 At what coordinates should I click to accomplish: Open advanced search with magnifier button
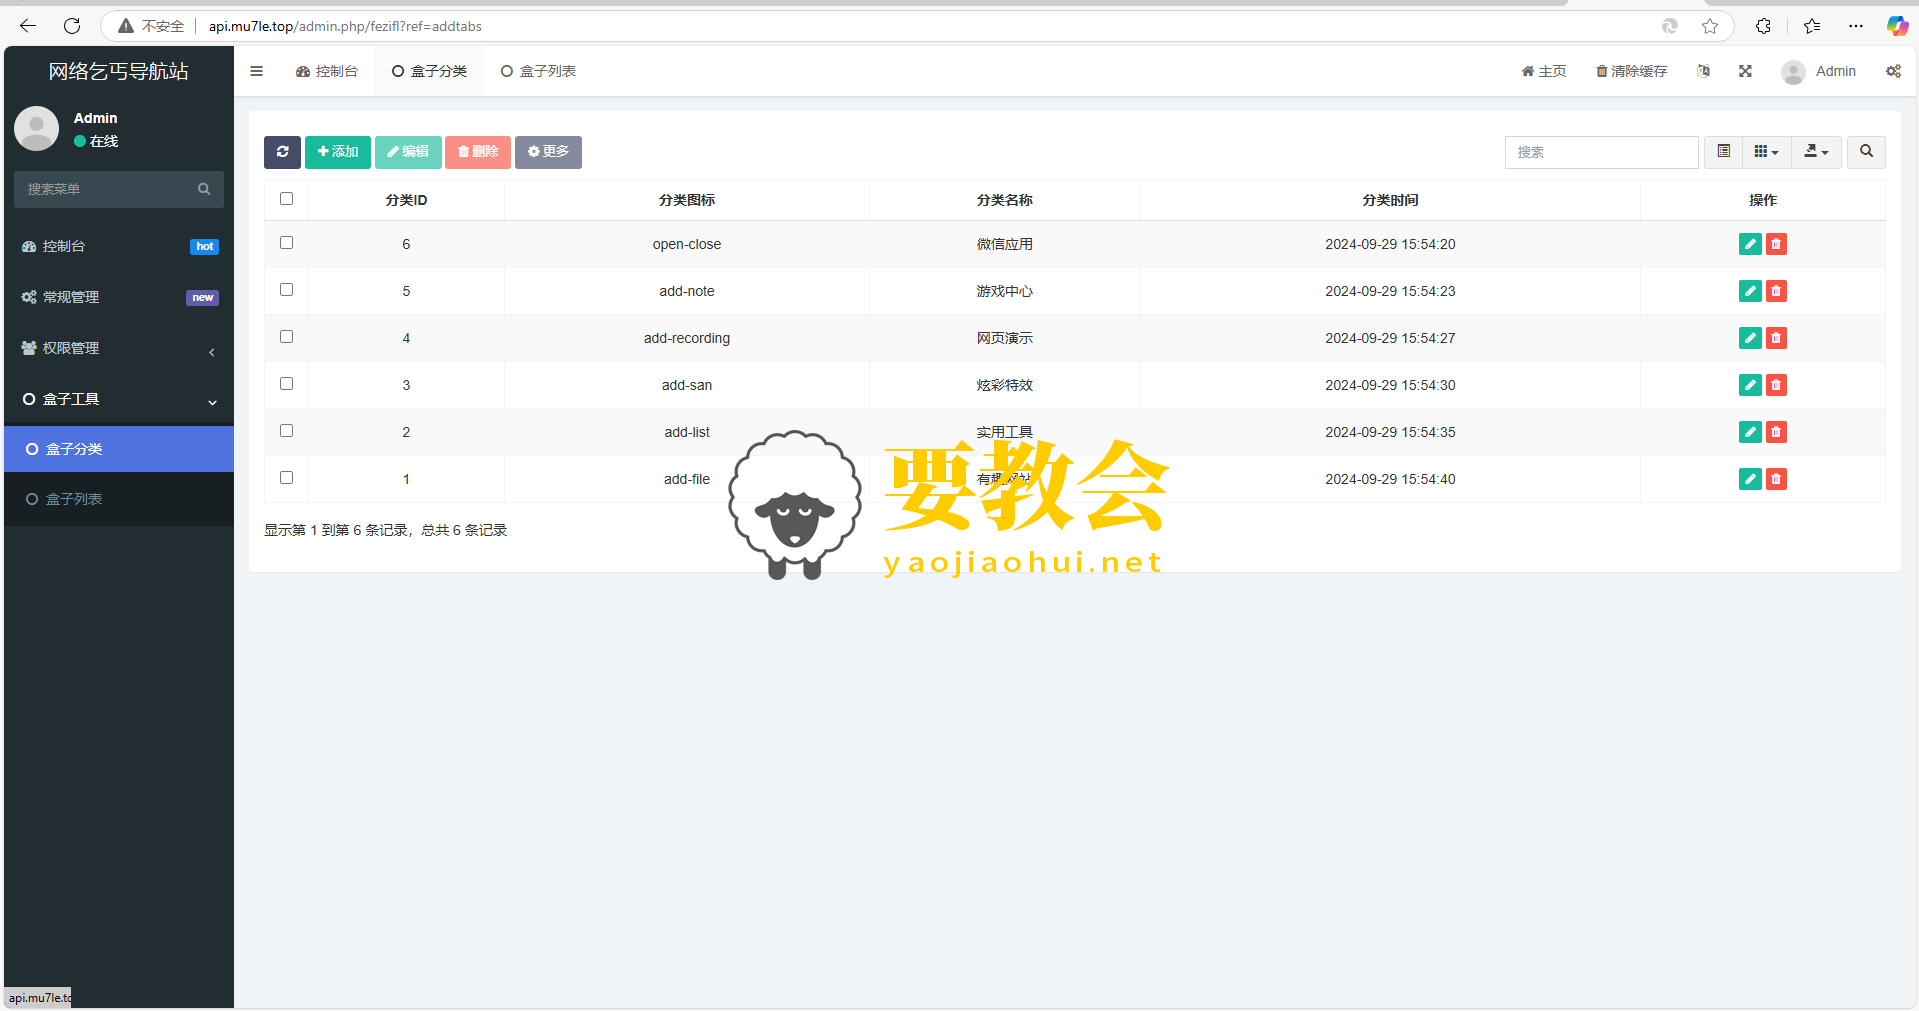click(x=1866, y=152)
